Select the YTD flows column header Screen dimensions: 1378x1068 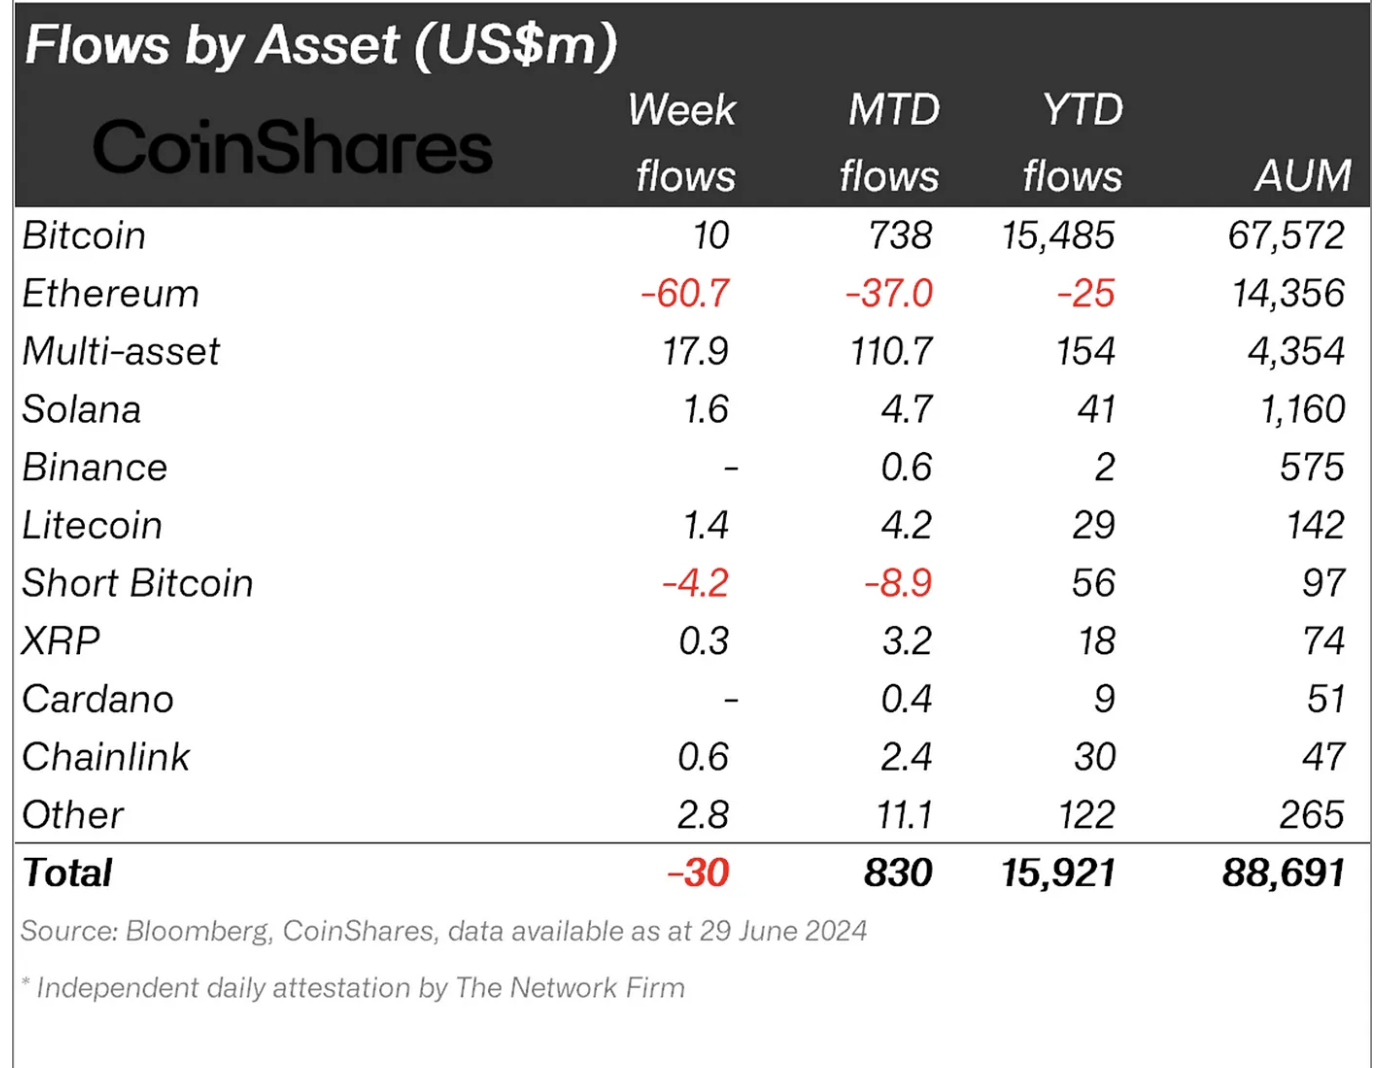tap(1074, 142)
